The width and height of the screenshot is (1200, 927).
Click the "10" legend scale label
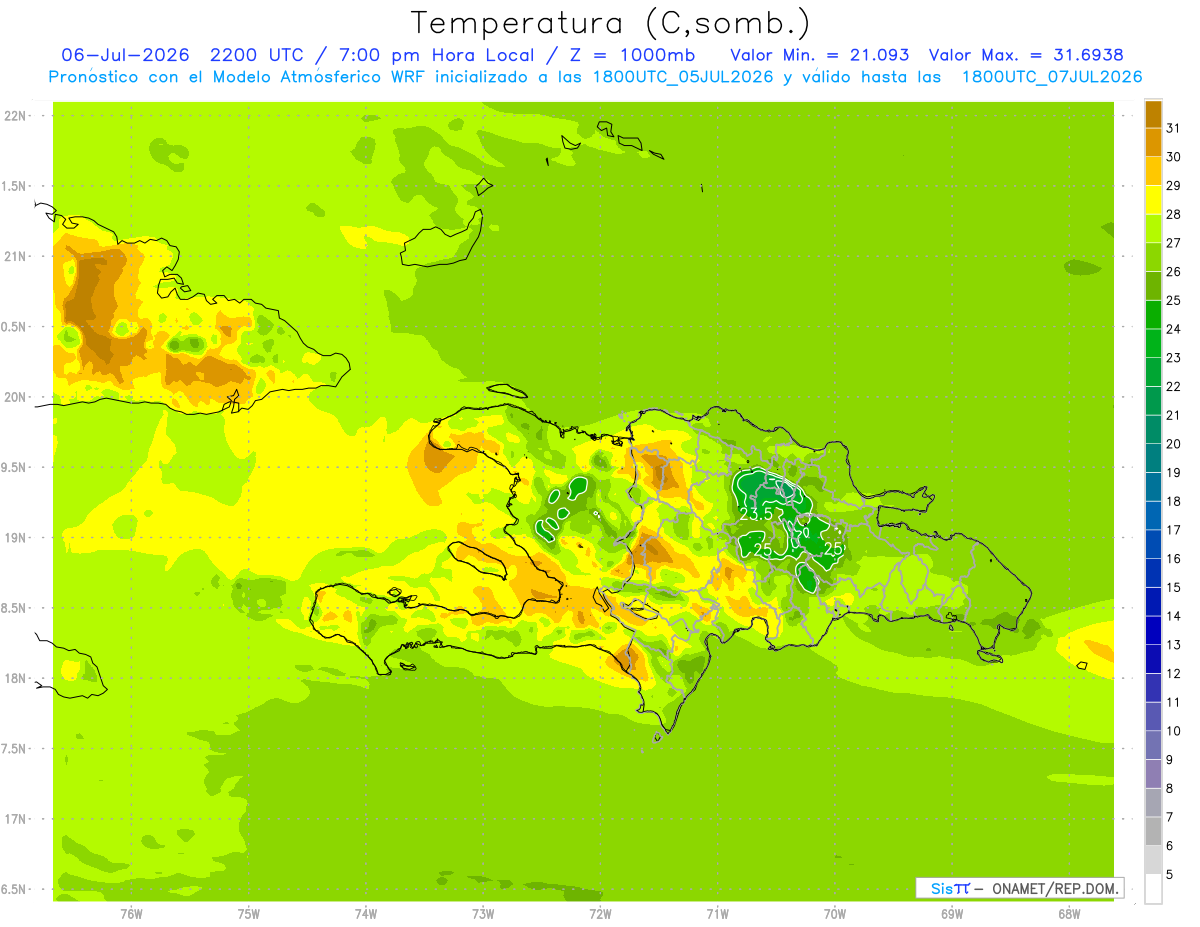1174,730
